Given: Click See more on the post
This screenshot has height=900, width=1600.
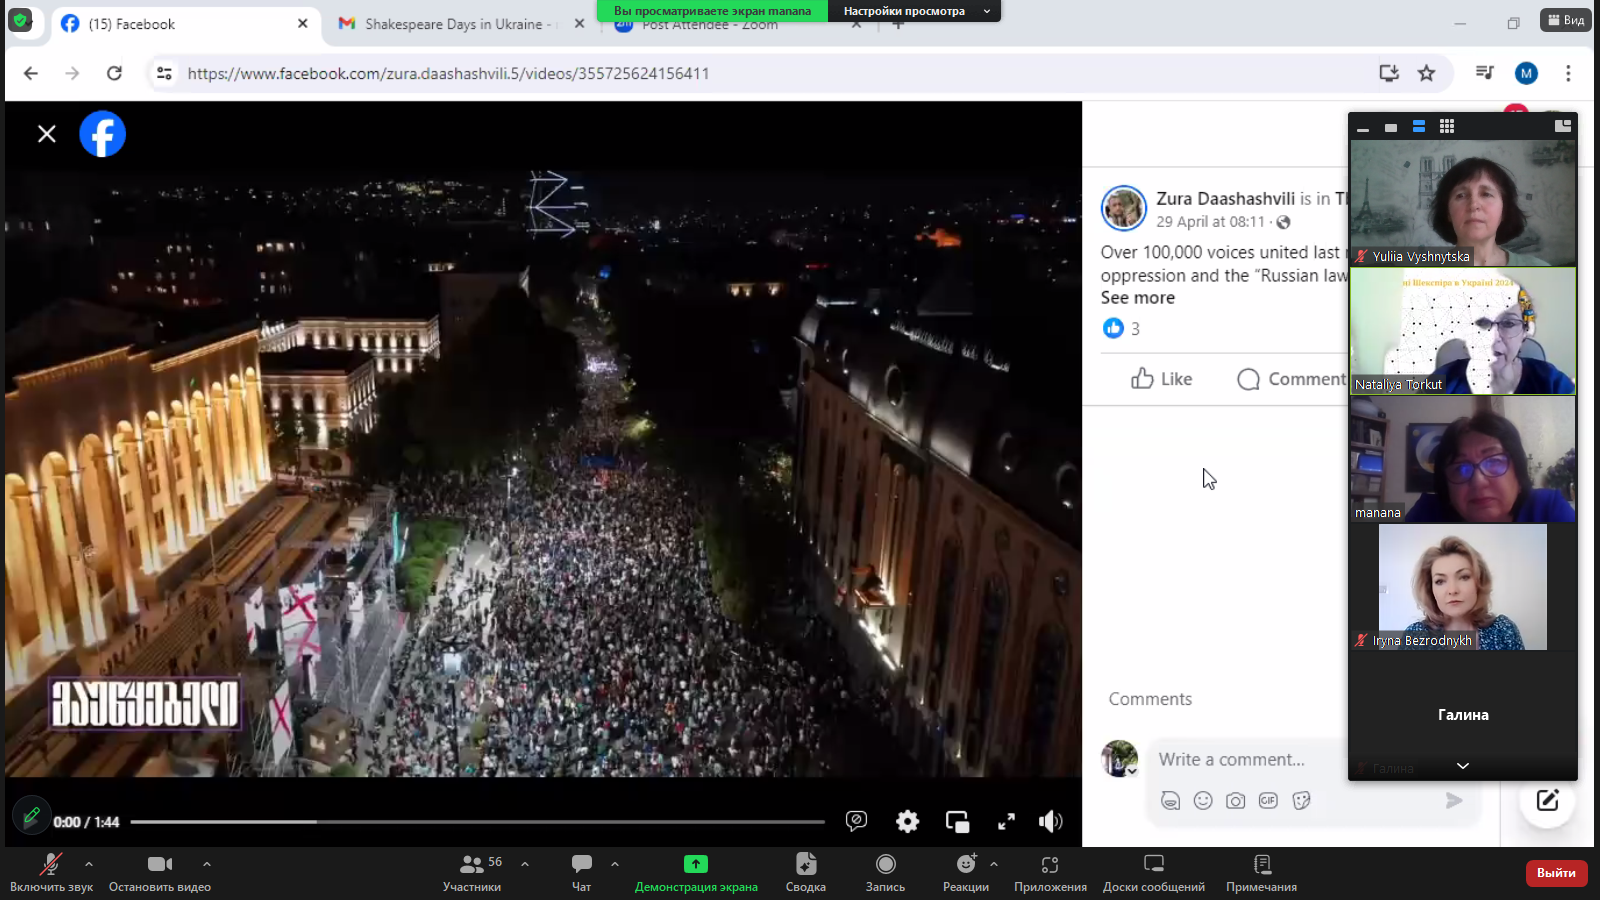Looking at the screenshot, I should tap(1137, 298).
